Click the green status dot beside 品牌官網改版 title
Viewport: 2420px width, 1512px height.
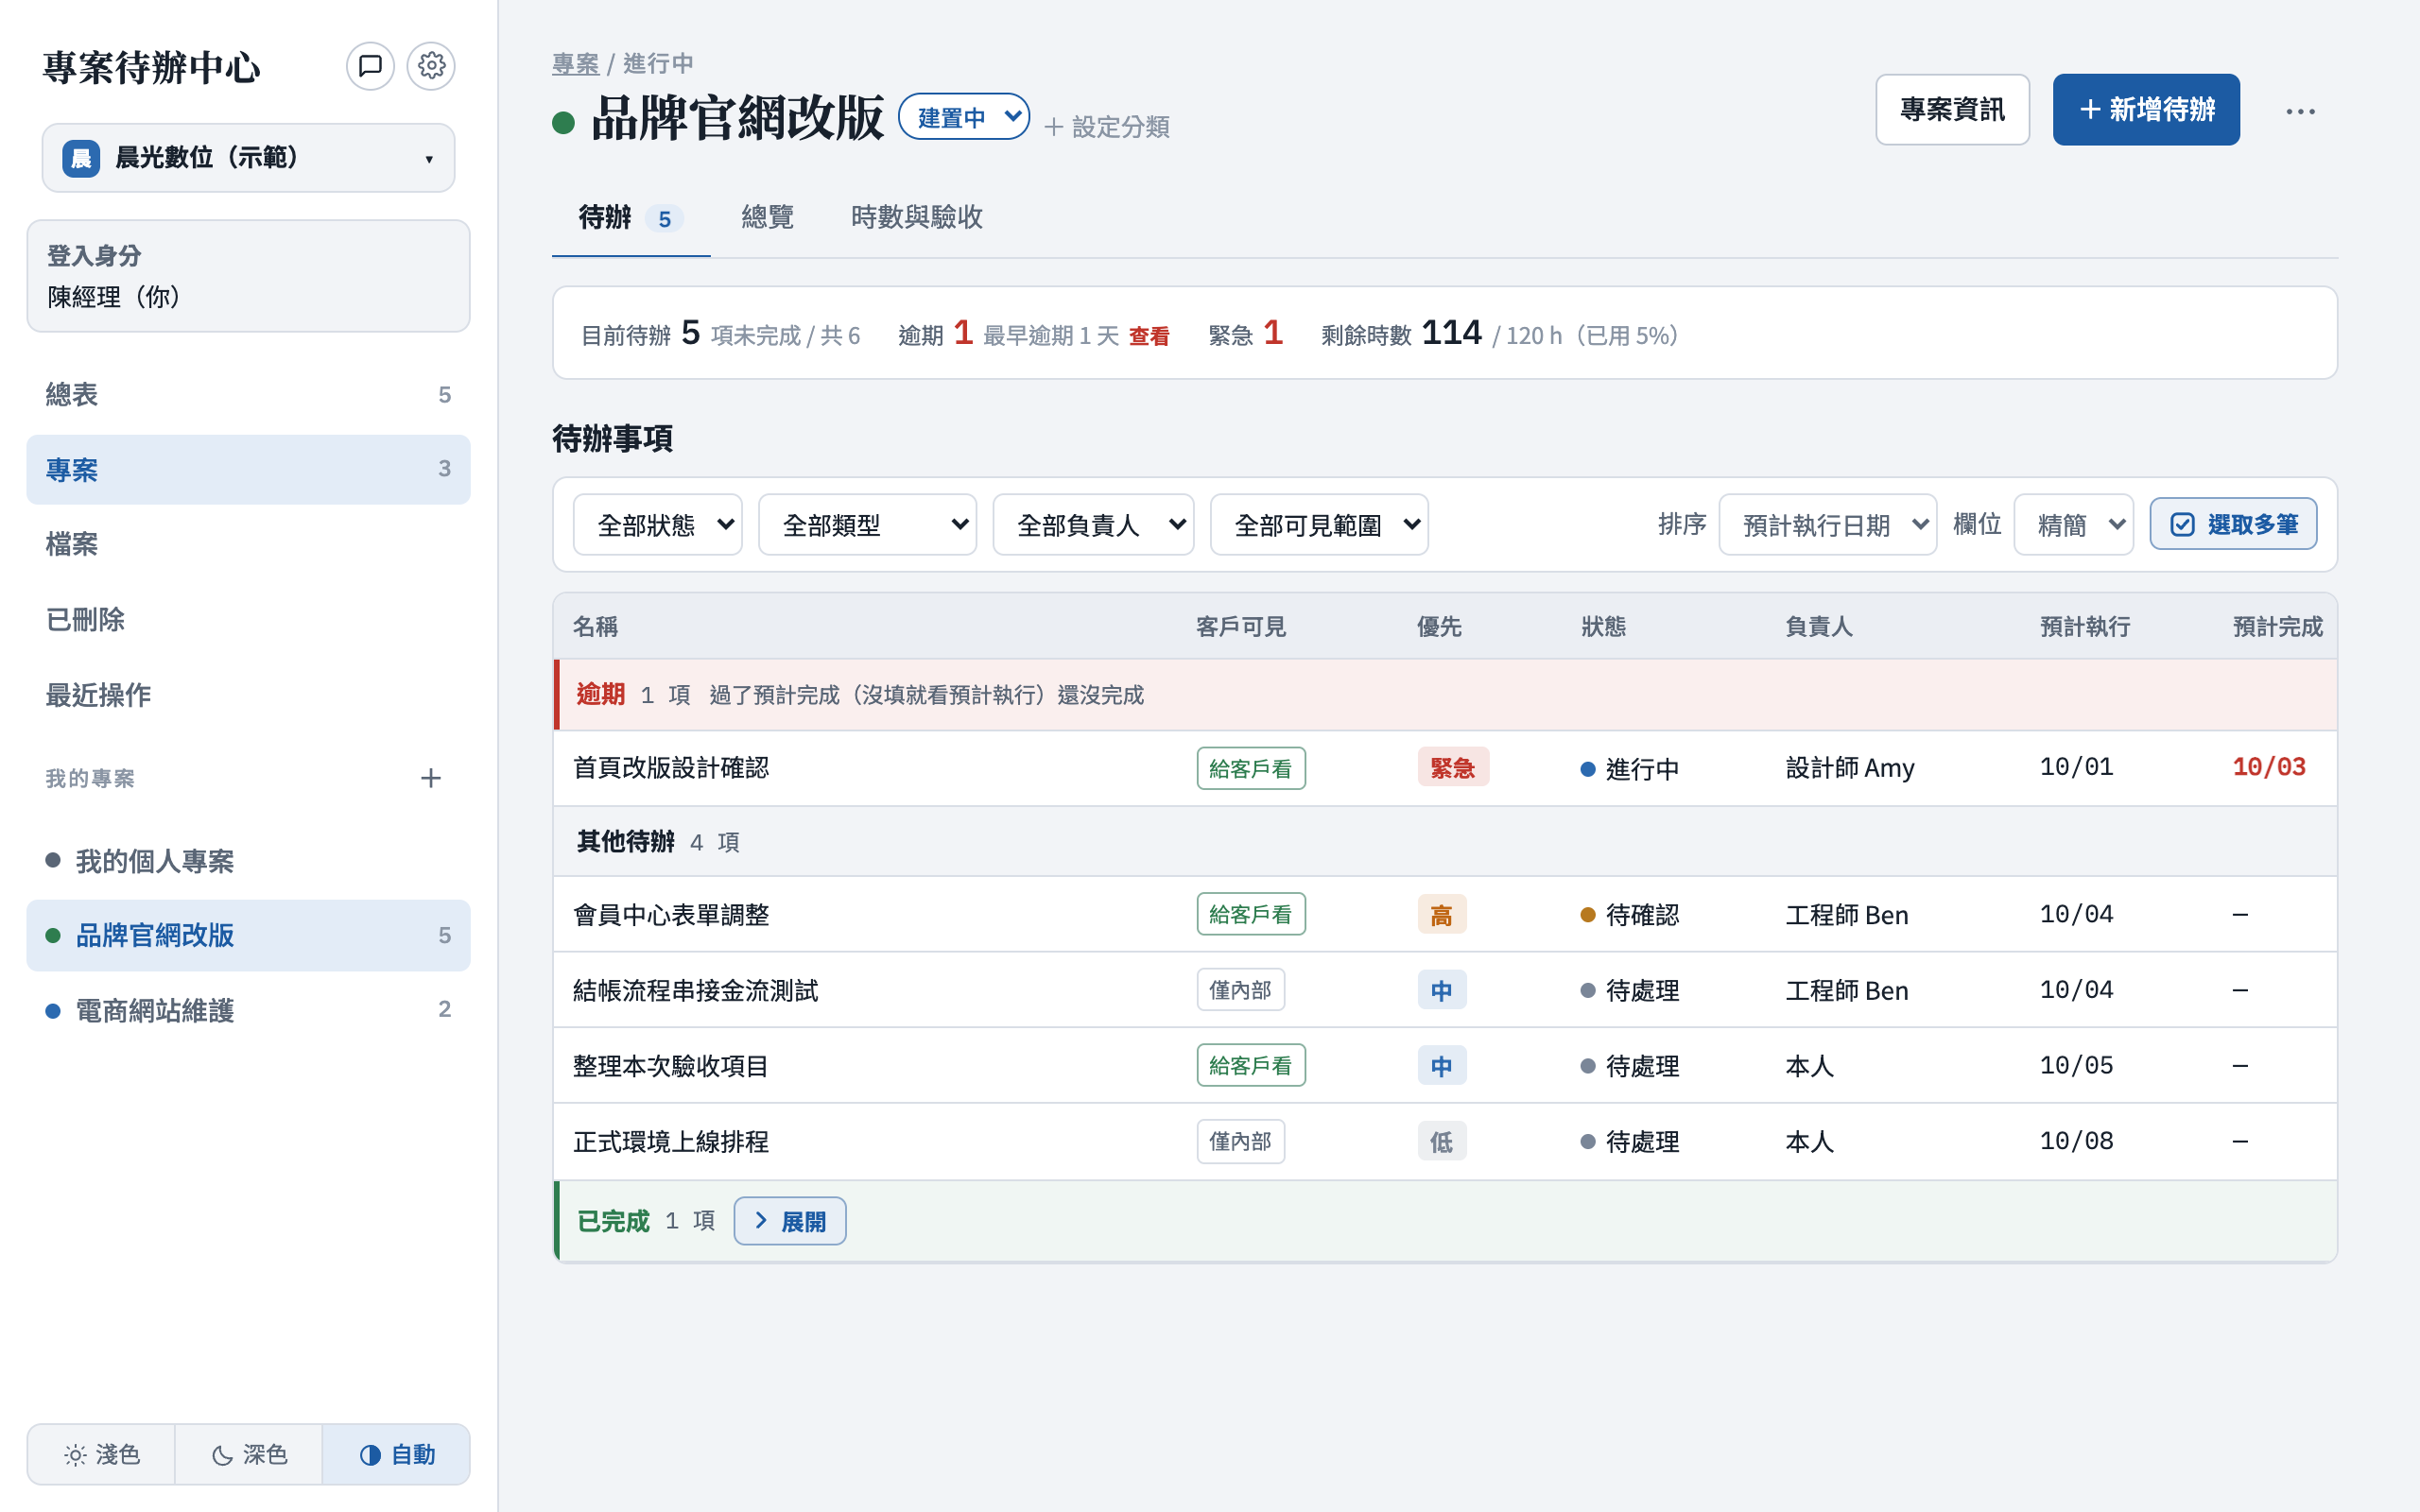click(x=563, y=122)
